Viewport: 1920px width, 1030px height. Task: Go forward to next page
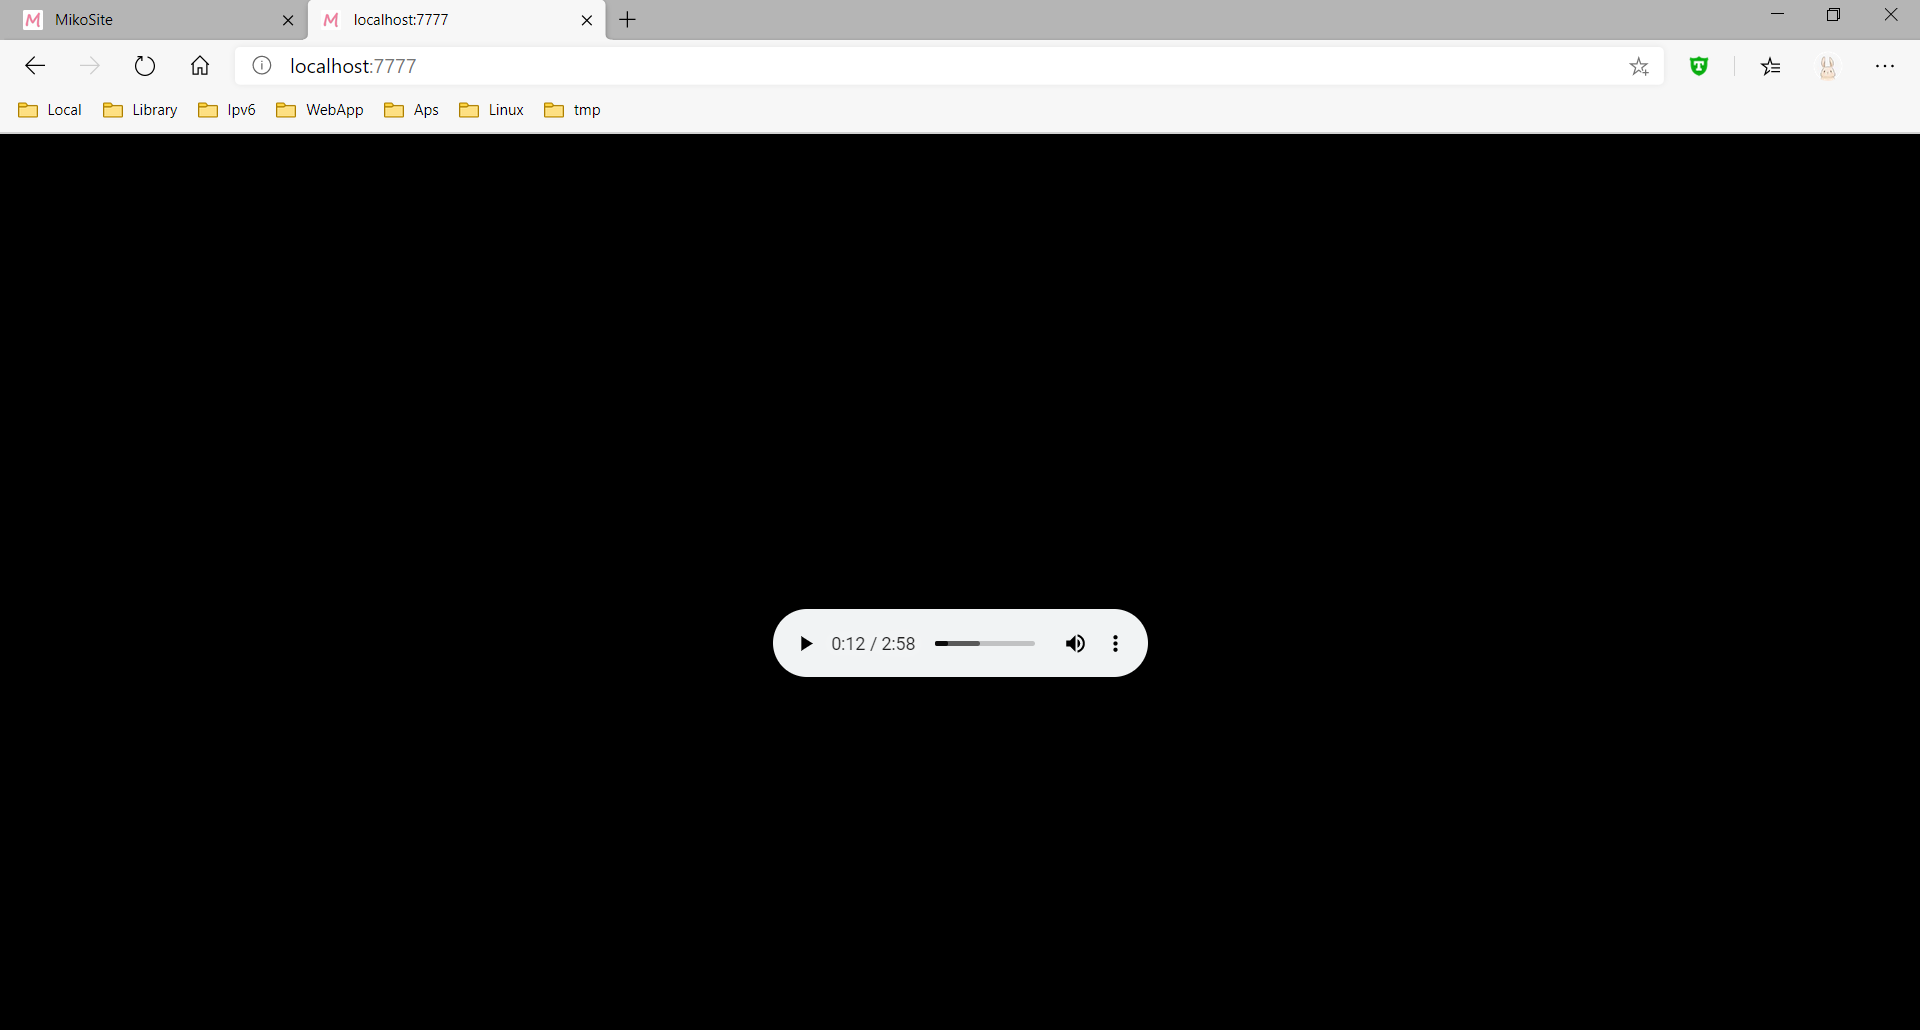pyautogui.click(x=90, y=66)
